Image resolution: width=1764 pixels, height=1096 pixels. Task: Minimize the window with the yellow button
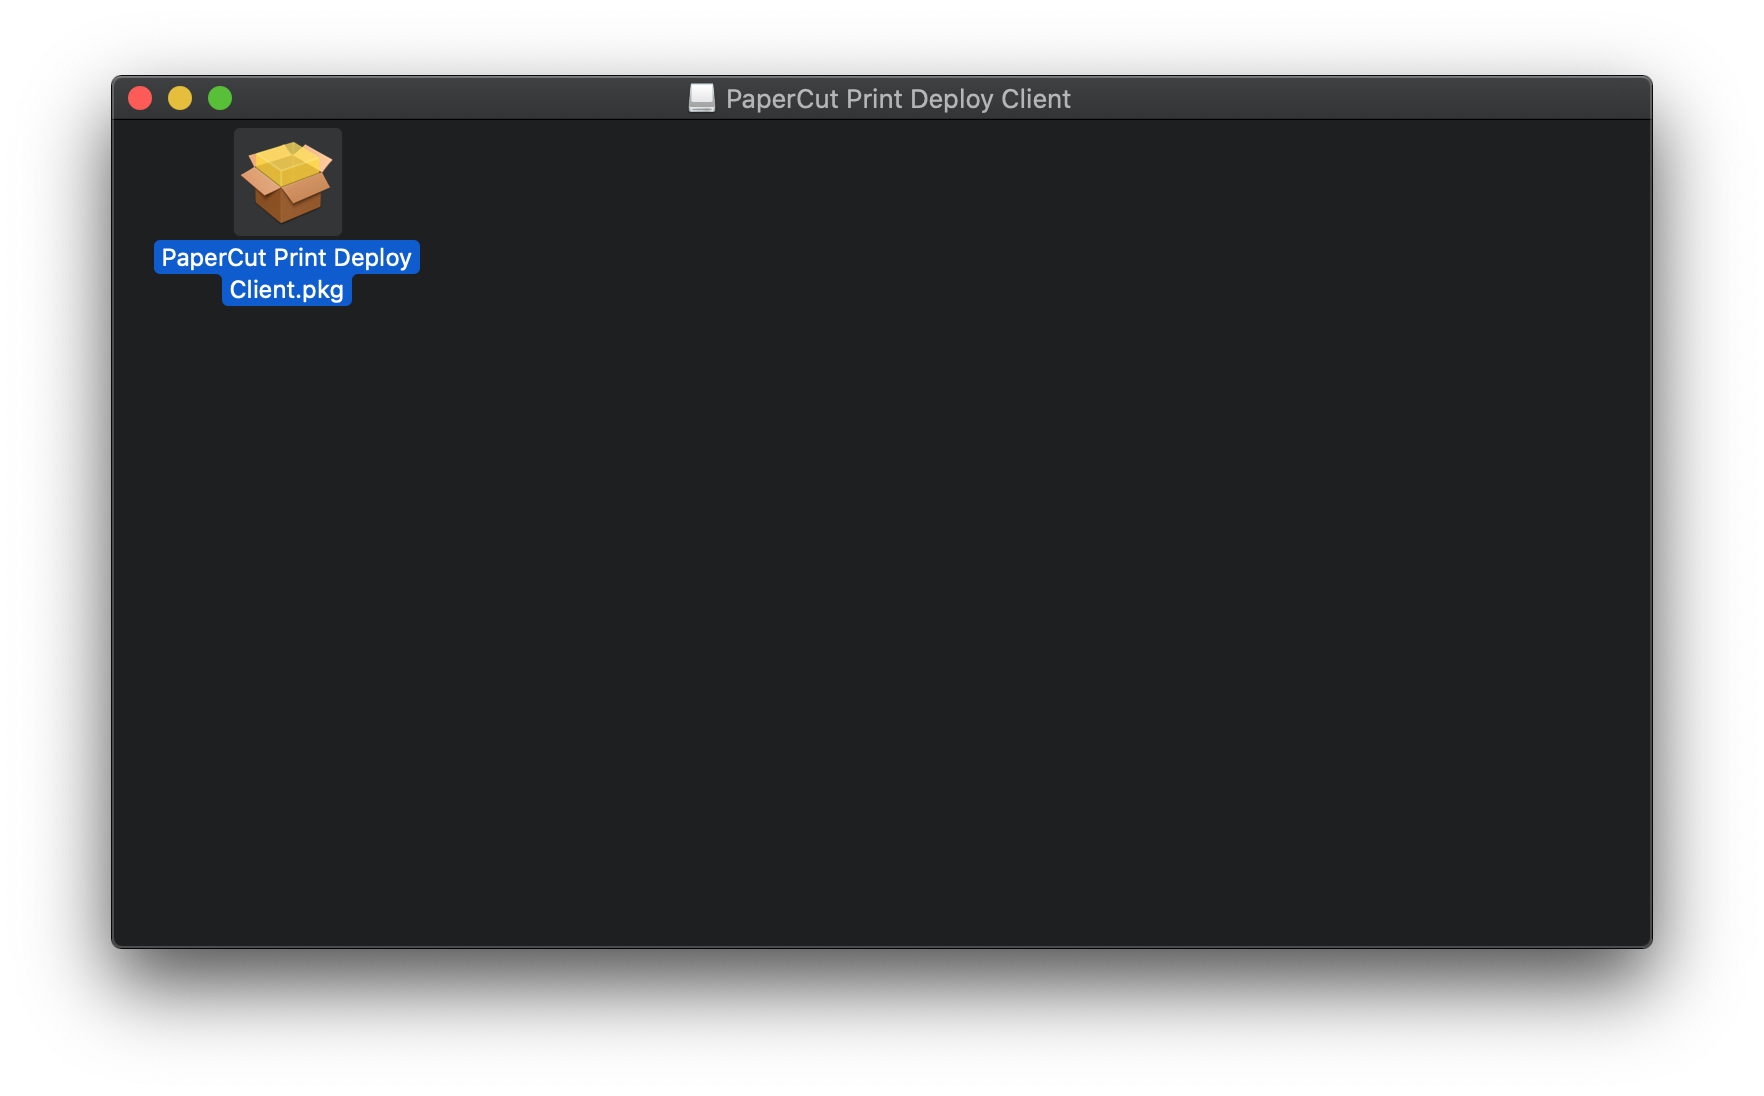pos(180,98)
